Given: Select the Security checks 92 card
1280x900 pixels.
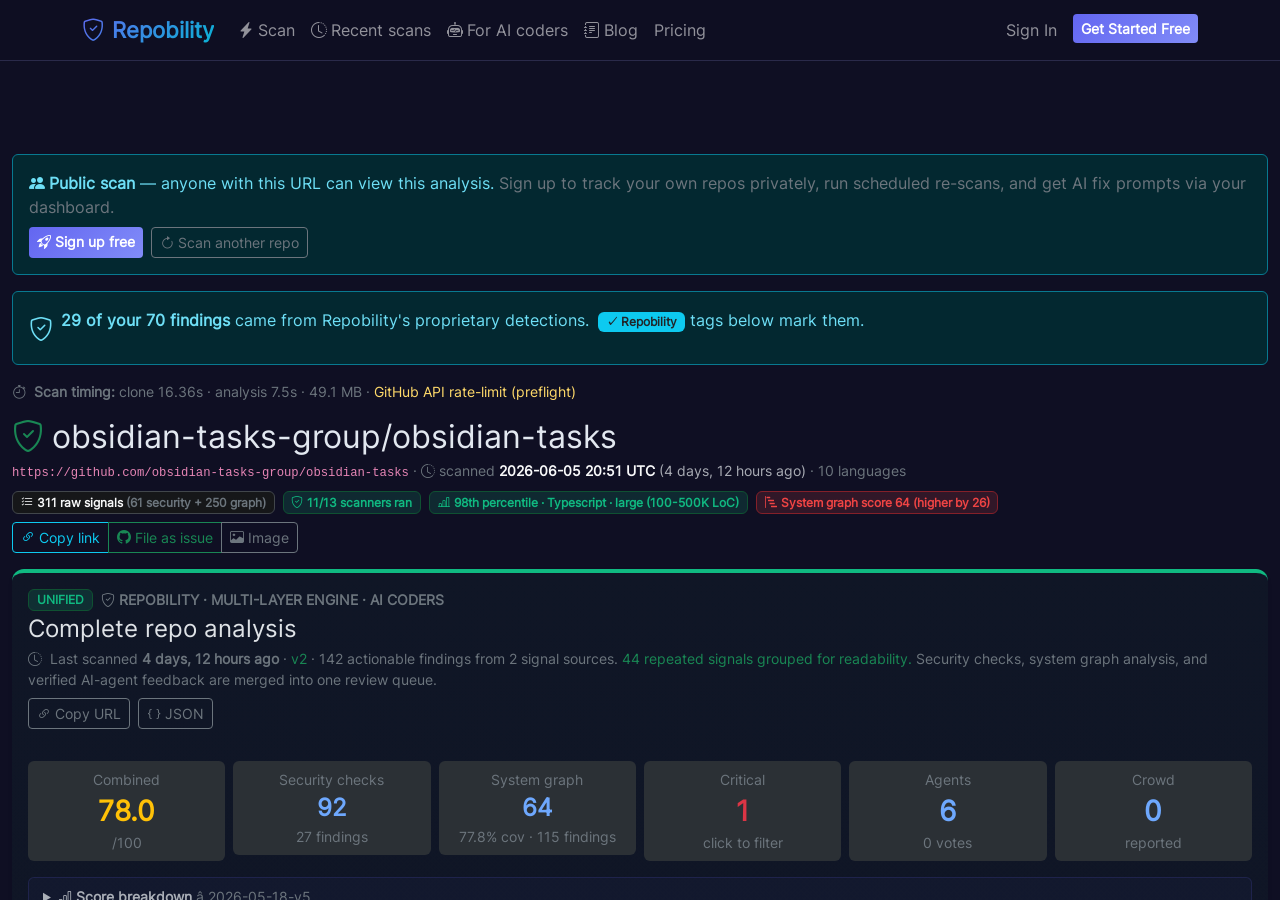Looking at the screenshot, I should coord(332,808).
